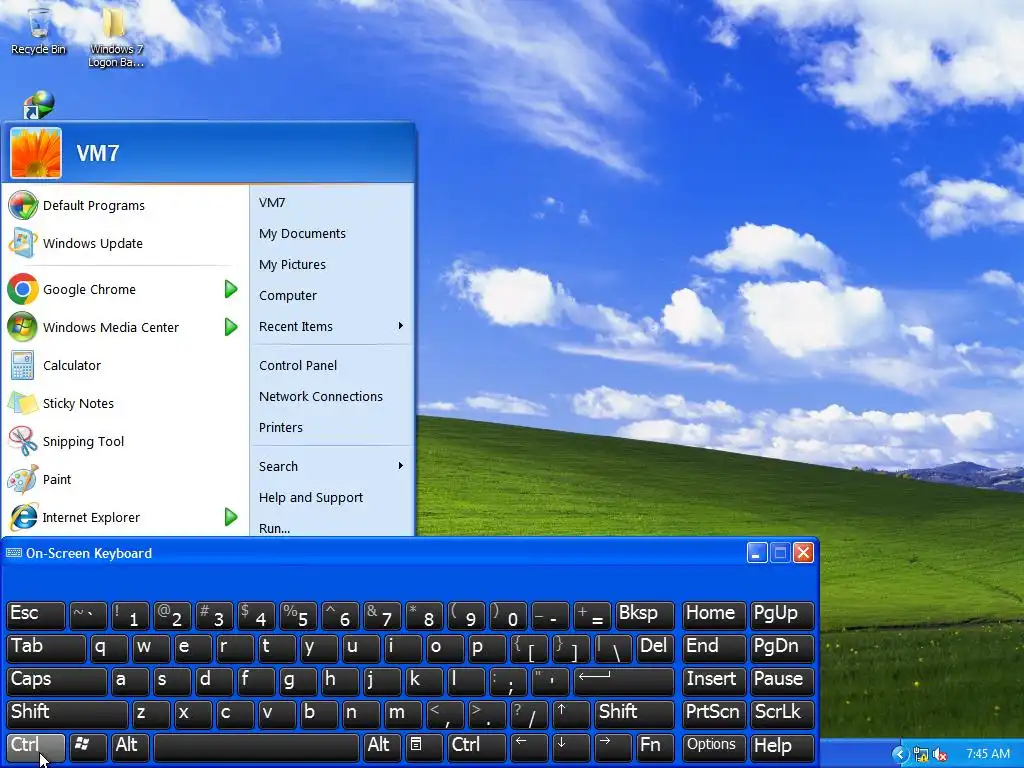
Task: Click the PgDn key on the keyboard
Action: (x=782, y=647)
